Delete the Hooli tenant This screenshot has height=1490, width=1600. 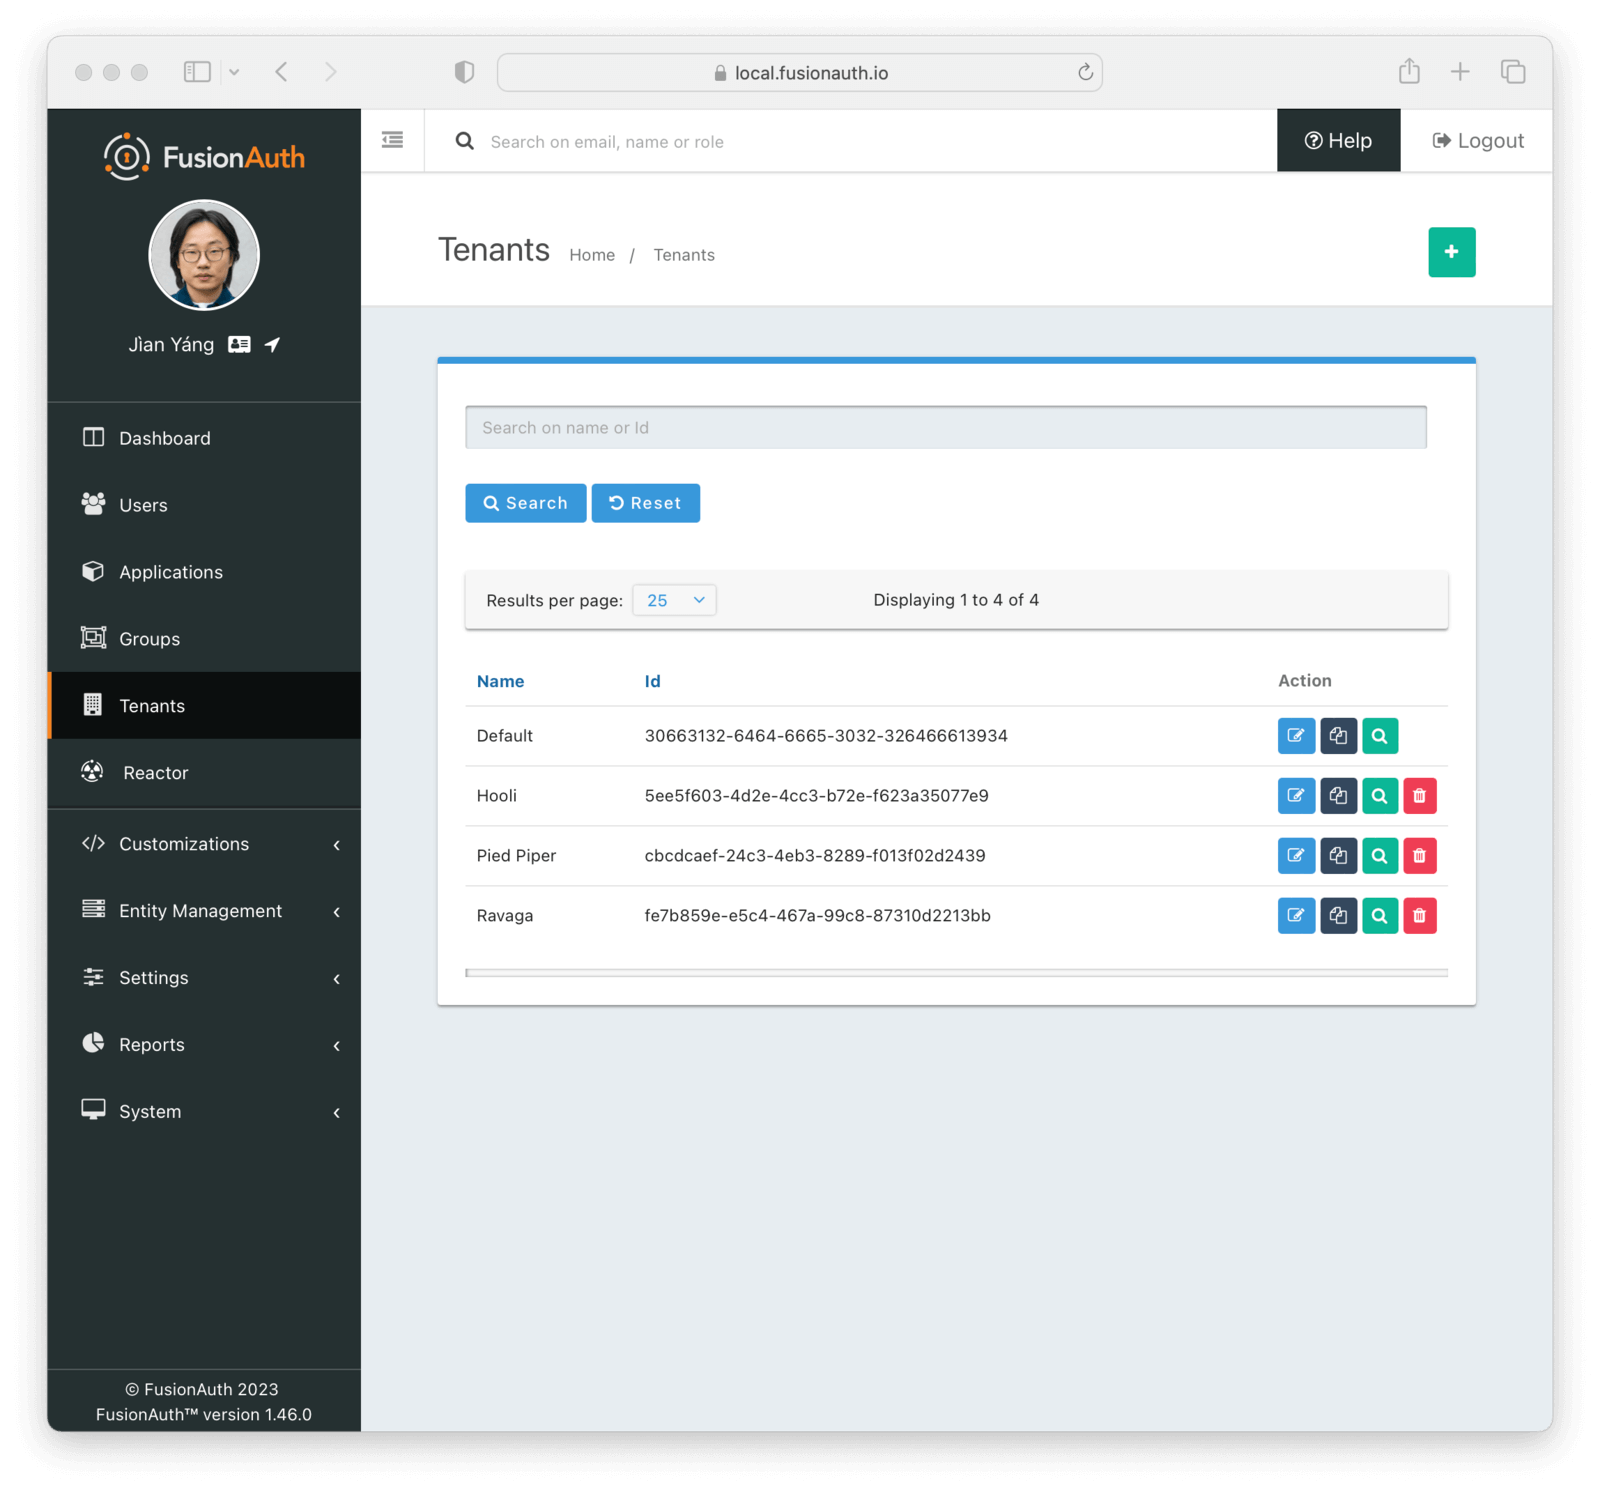1419,796
